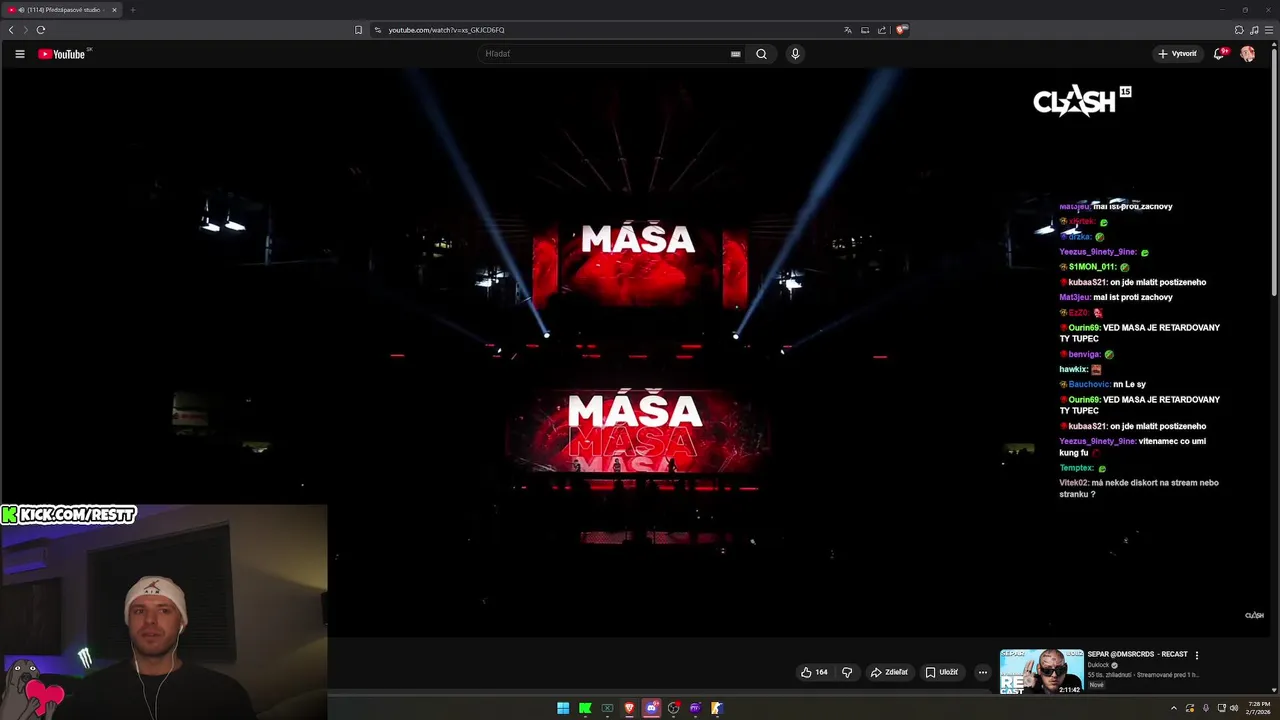Click chat username Bauchovic
This screenshot has height=720, width=1280.
click(x=1089, y=384)
